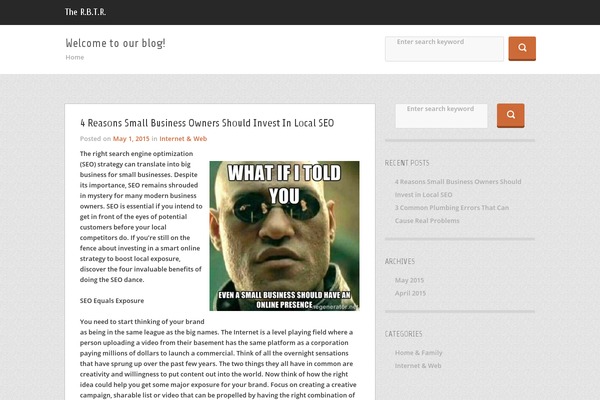Image resolution: width=600 pixels, height=400 pixels.
Task: Select the Archives sidebar heading
Action: (399, 261)
